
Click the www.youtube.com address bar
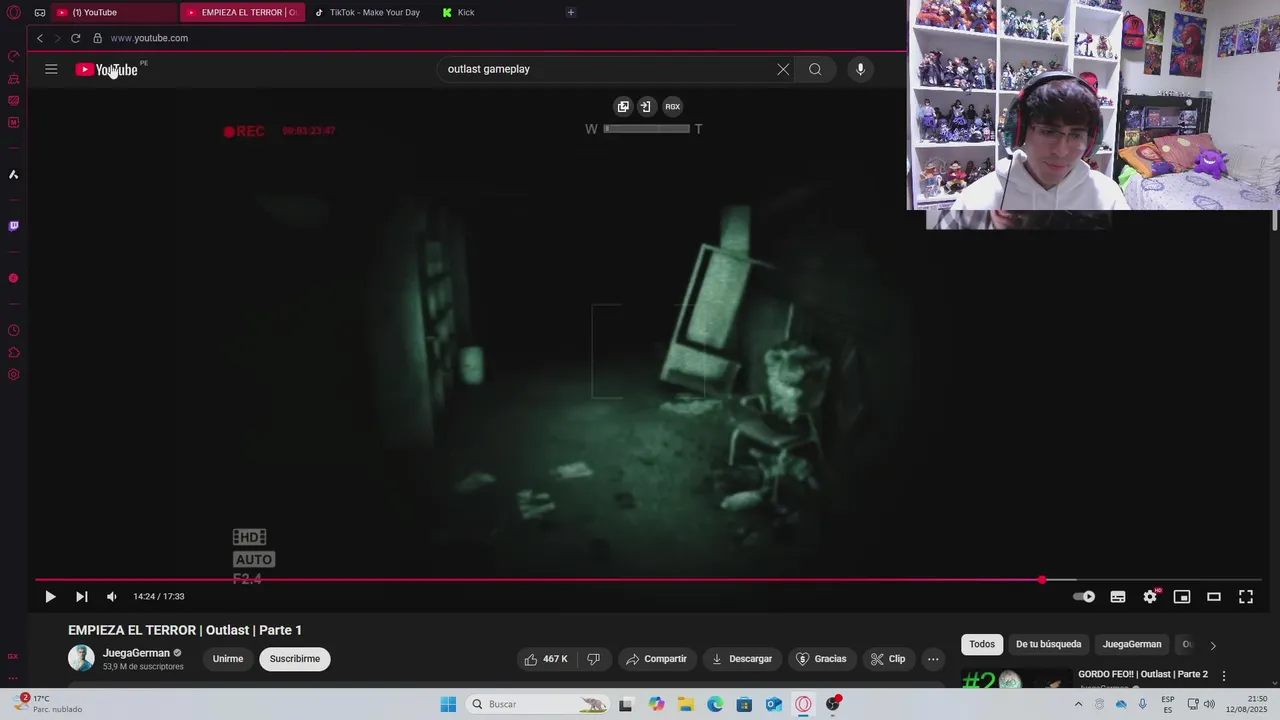click(149, 38)
